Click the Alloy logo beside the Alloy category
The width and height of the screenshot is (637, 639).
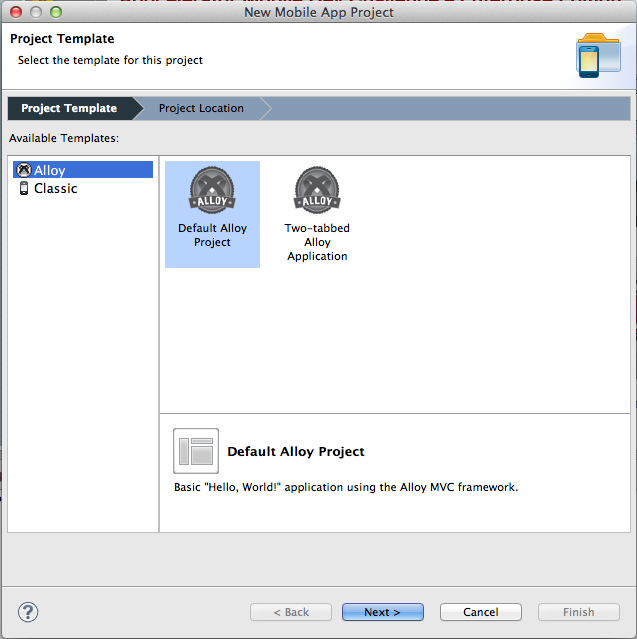pos(24,170)
